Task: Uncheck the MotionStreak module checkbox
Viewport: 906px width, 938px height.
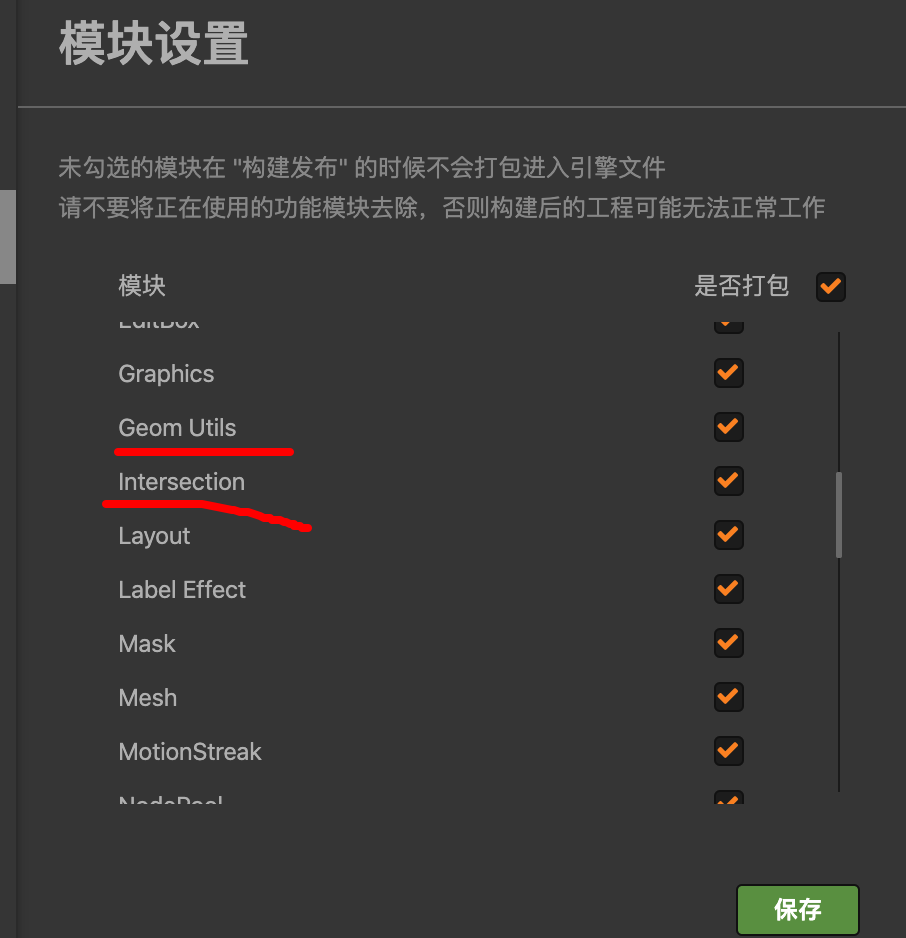Action: (728, 751)
